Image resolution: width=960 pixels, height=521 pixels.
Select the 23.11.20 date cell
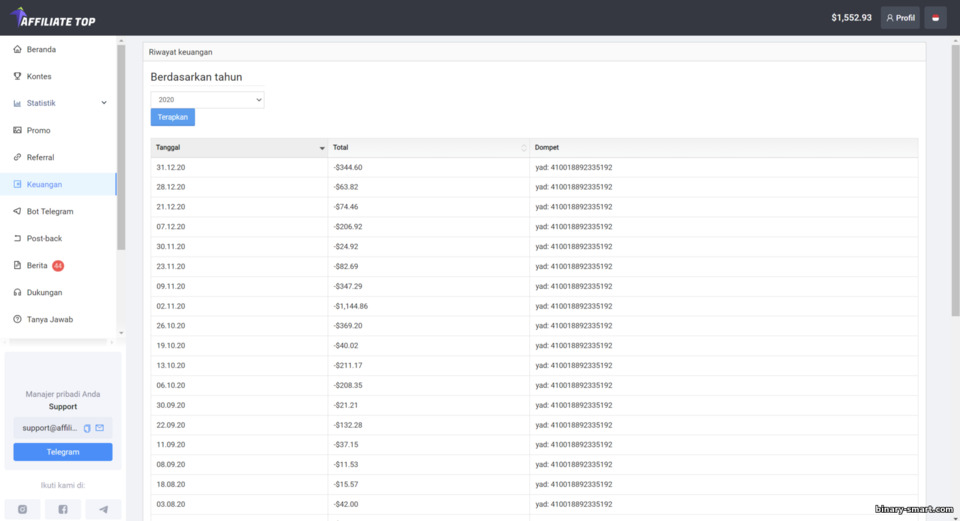pyautogui.click(x=239, y=266)
